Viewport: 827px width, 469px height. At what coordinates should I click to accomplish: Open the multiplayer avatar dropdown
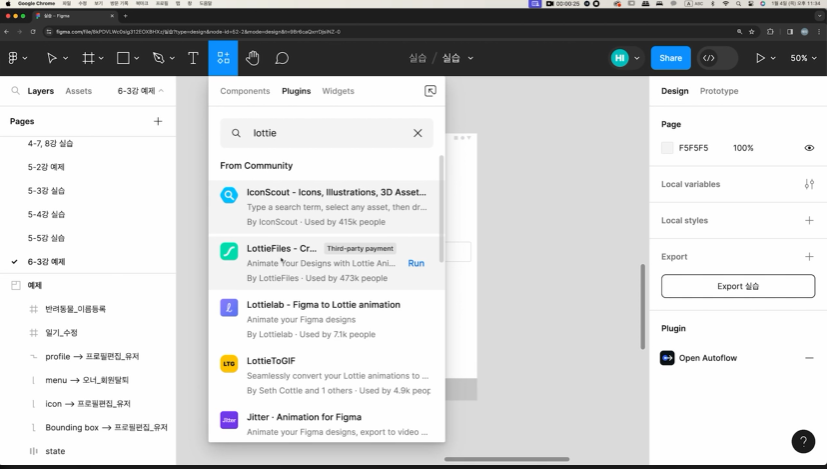(x=637, y=58)
